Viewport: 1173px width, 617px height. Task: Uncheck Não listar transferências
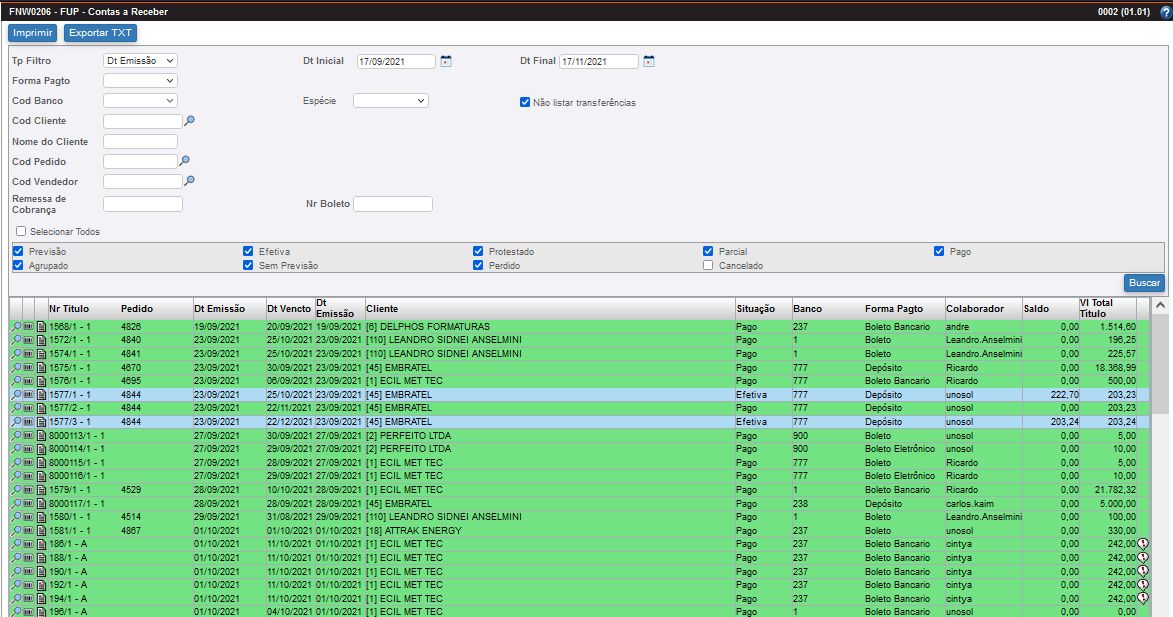click(525, 102)
